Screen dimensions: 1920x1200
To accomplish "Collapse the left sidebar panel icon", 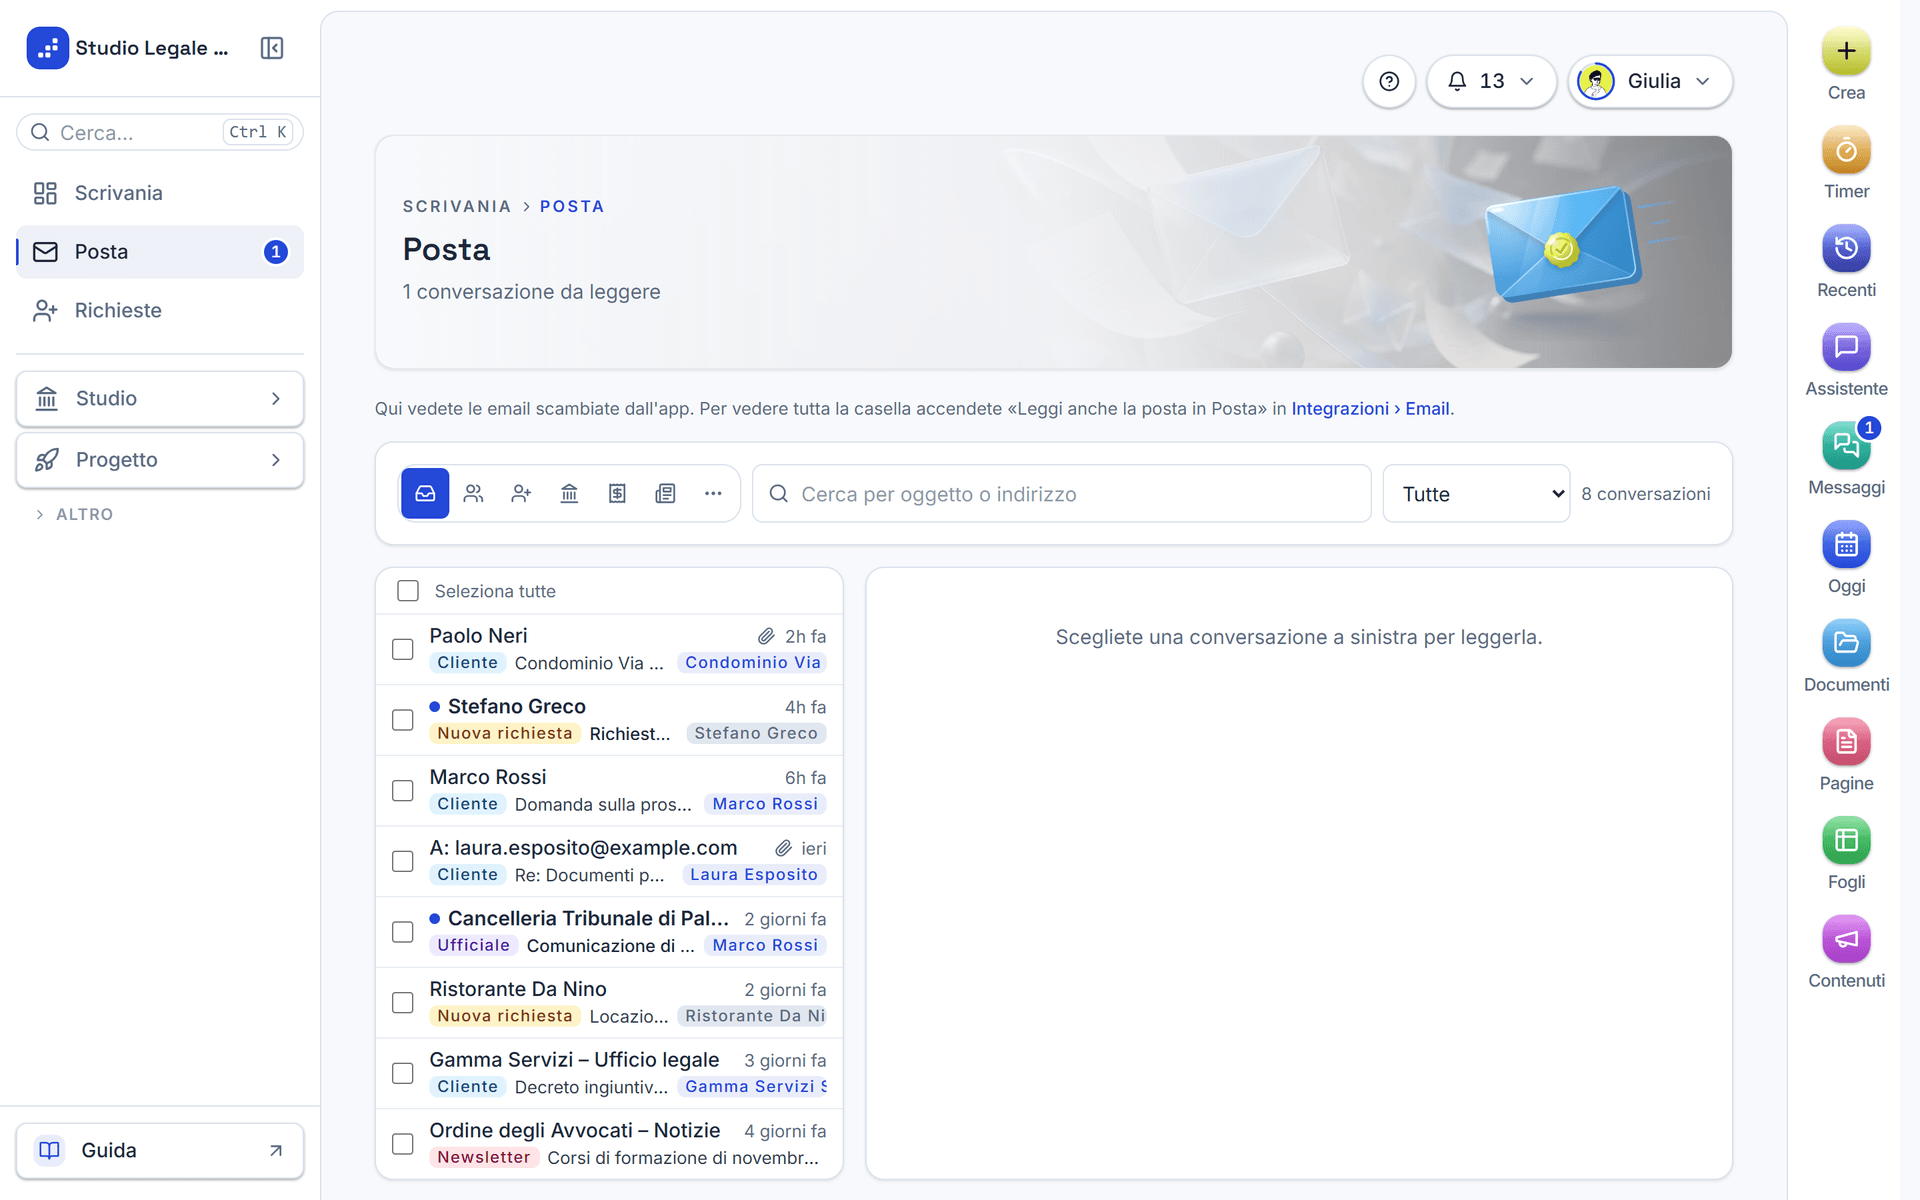I will [272, 48].
